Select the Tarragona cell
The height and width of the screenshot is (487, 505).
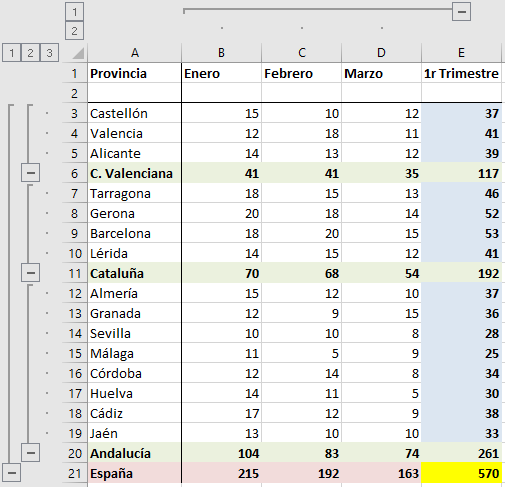click(135, 193)
